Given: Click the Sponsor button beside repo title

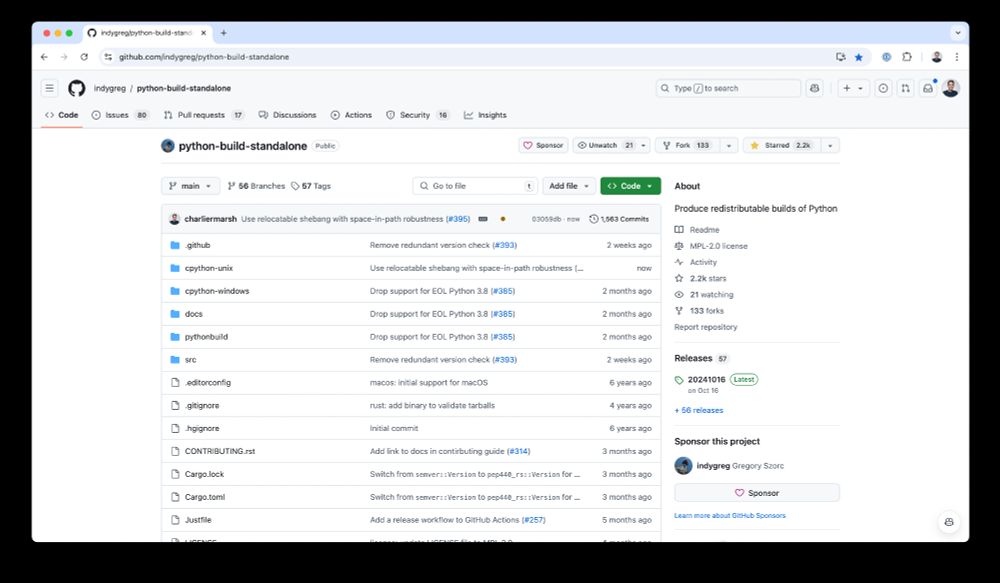Looking at the screenshot, I should (x=543, y=145).
